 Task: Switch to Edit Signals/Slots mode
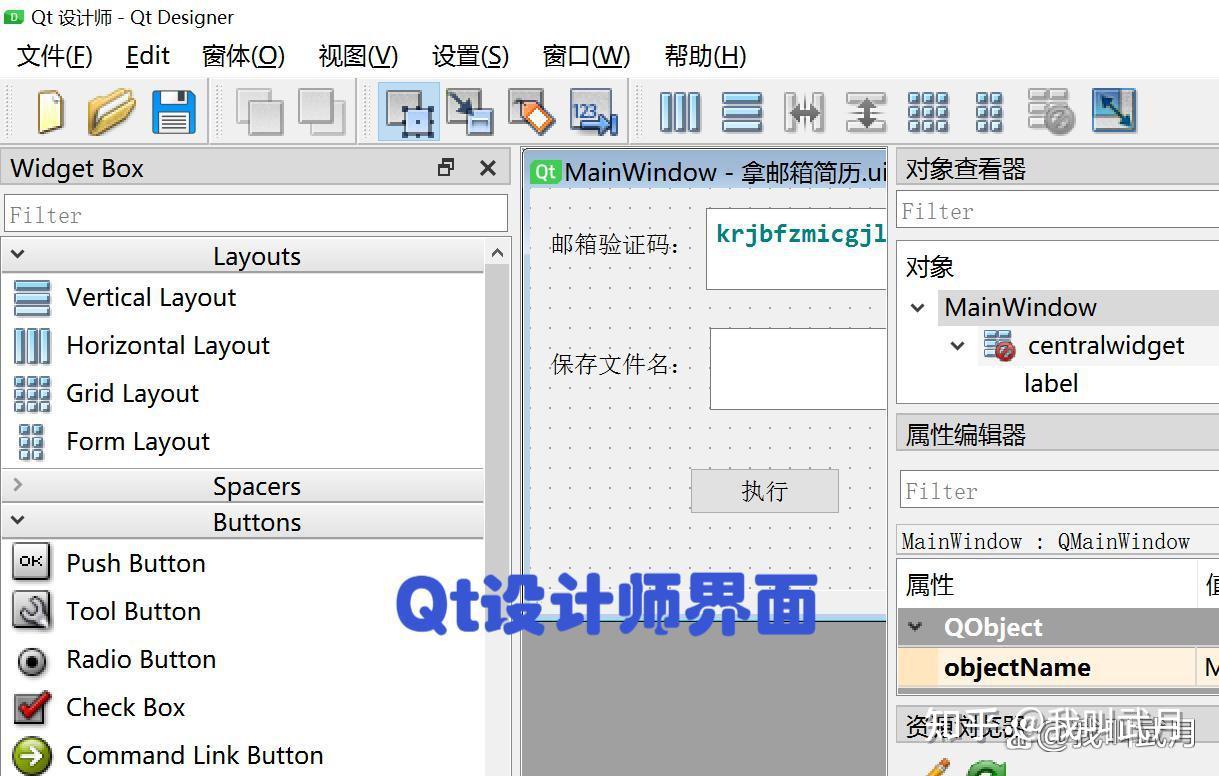coord(469,112)
